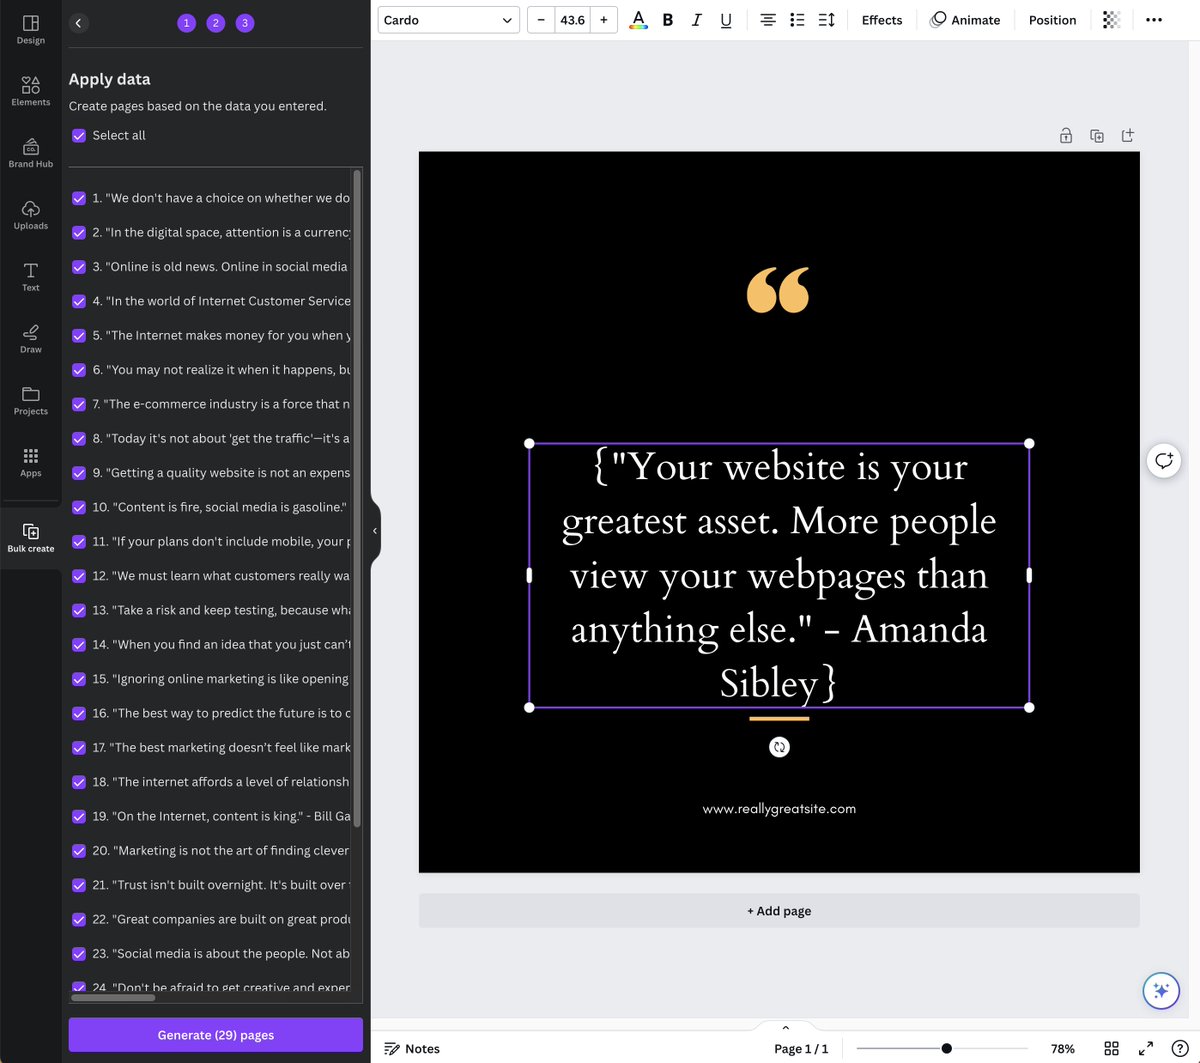This screenshot has height=1063, width=1200.
Task: Click the transparency checkerboard icon
Action: [1111, 20]
